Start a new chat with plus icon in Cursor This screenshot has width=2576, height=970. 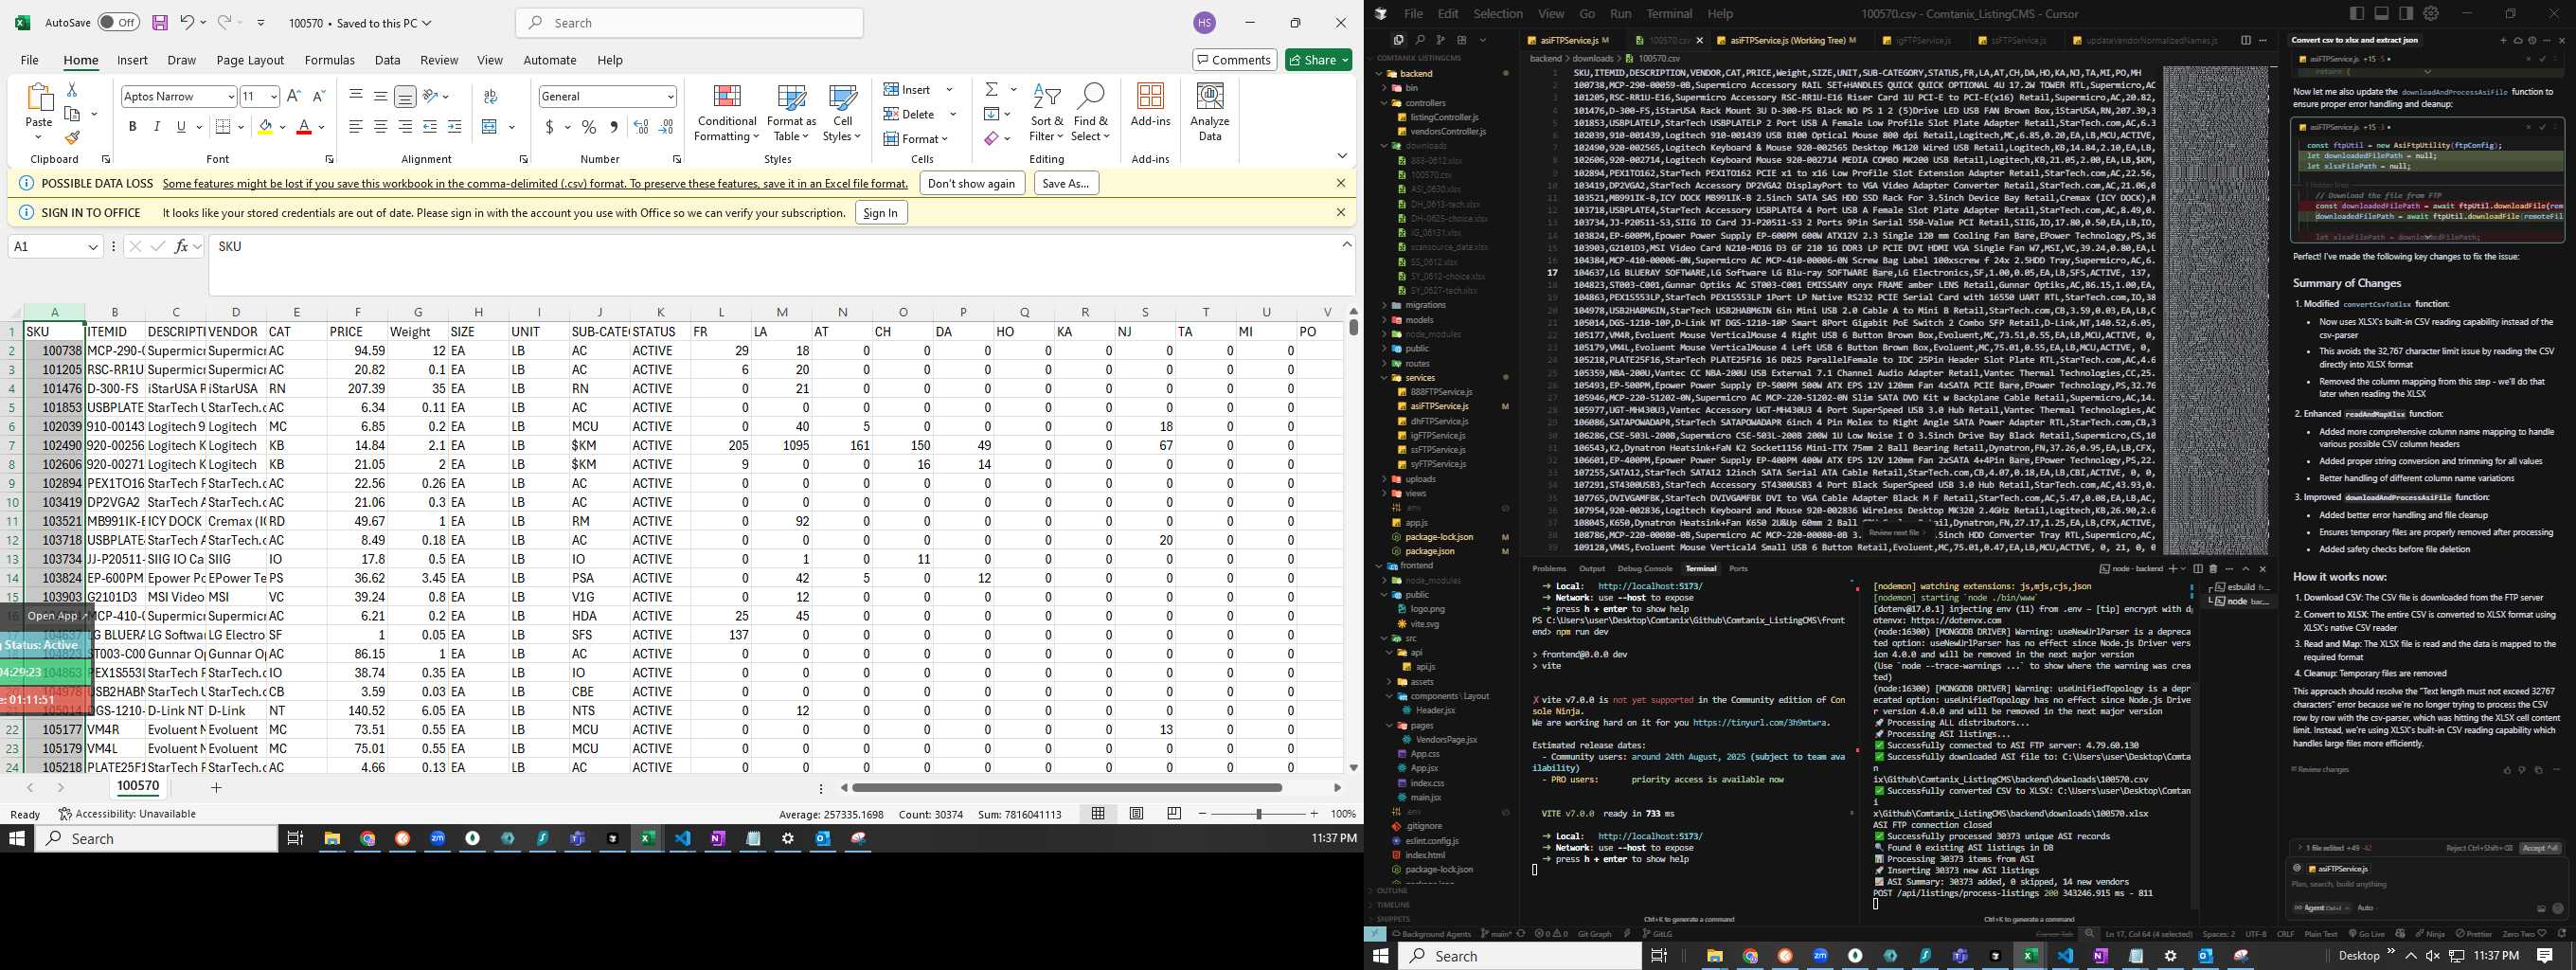tap(2503, 40)
